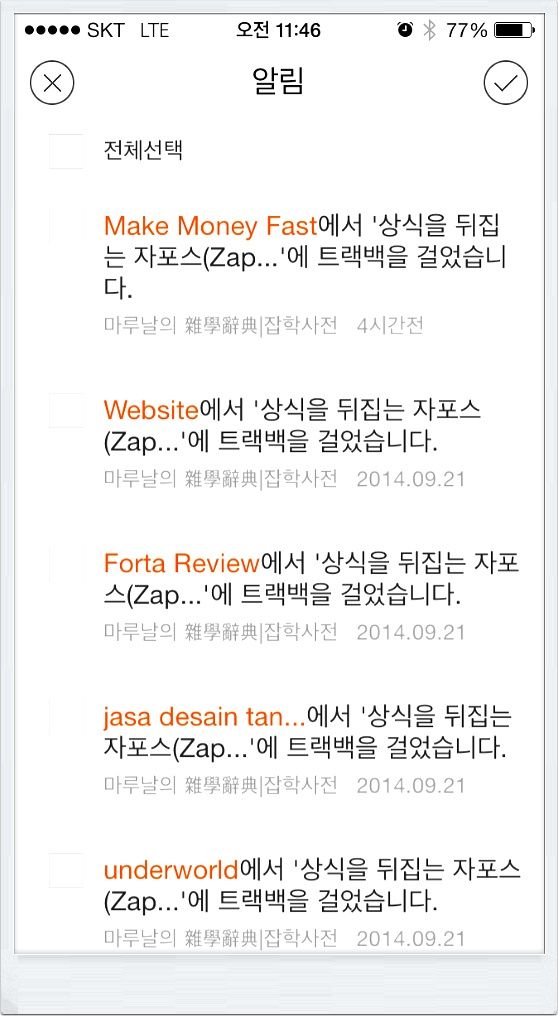Check the Make Money Fast notification box
558x1016 pixels.
(x=66, y=225)
